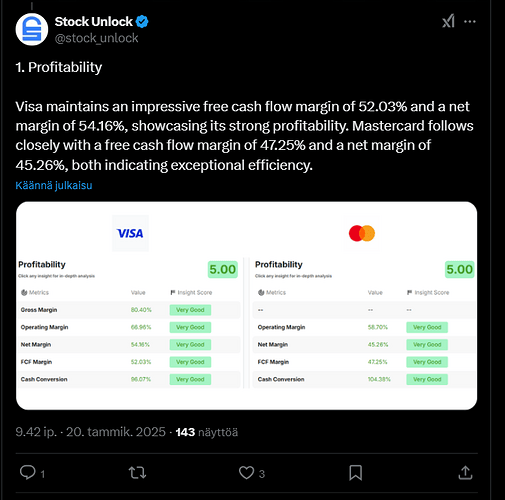Image resolution: width=505 pixels, height=500 pixels.
Task: Open the Grok xAI icon on post
Action: point(448,22)
